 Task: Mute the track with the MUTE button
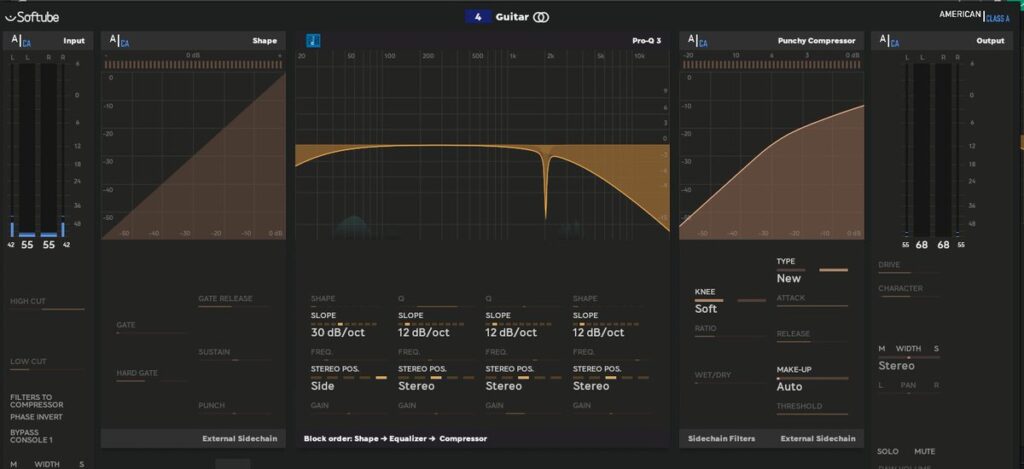coord(924,451)
